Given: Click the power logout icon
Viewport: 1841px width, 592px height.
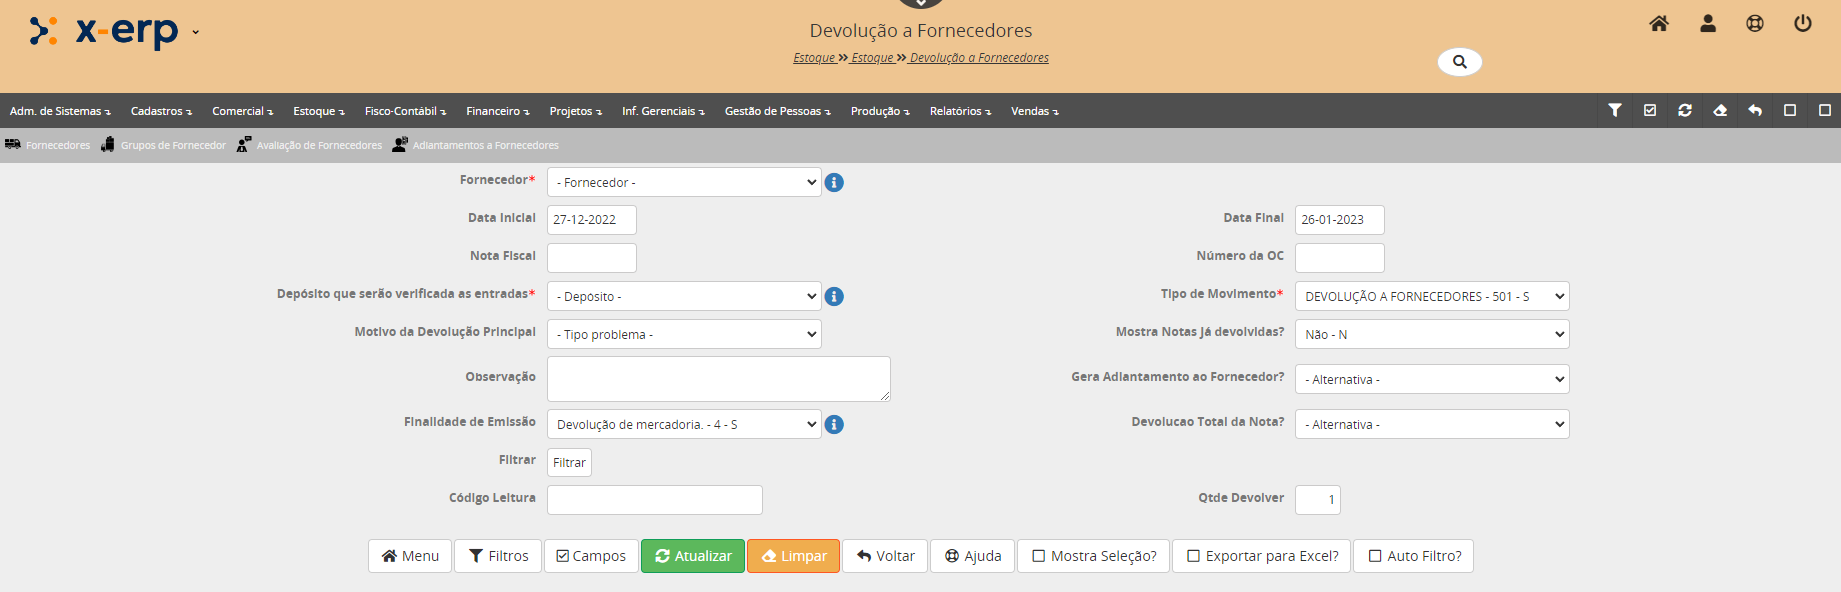Looking at the screenshot, I should click(x=1803, y=24).
